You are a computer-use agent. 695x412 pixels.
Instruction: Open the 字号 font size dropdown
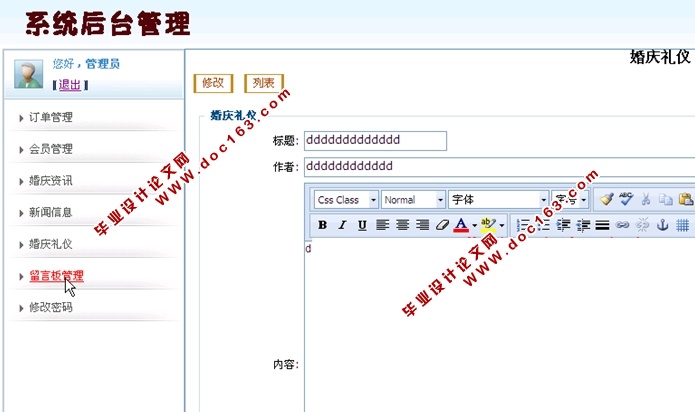coord(570,200)
